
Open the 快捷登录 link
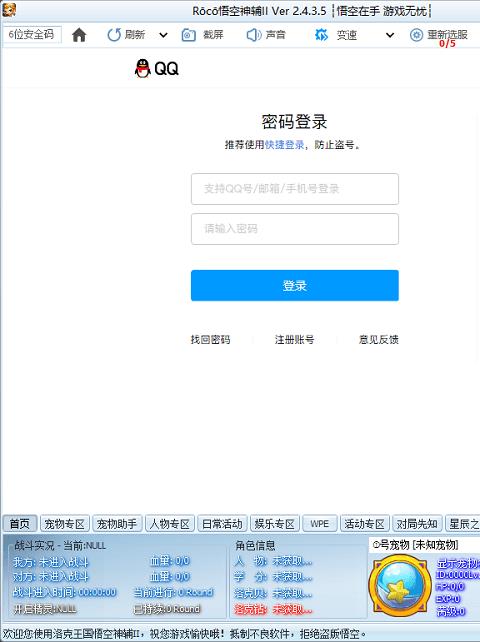click(284, 145)
